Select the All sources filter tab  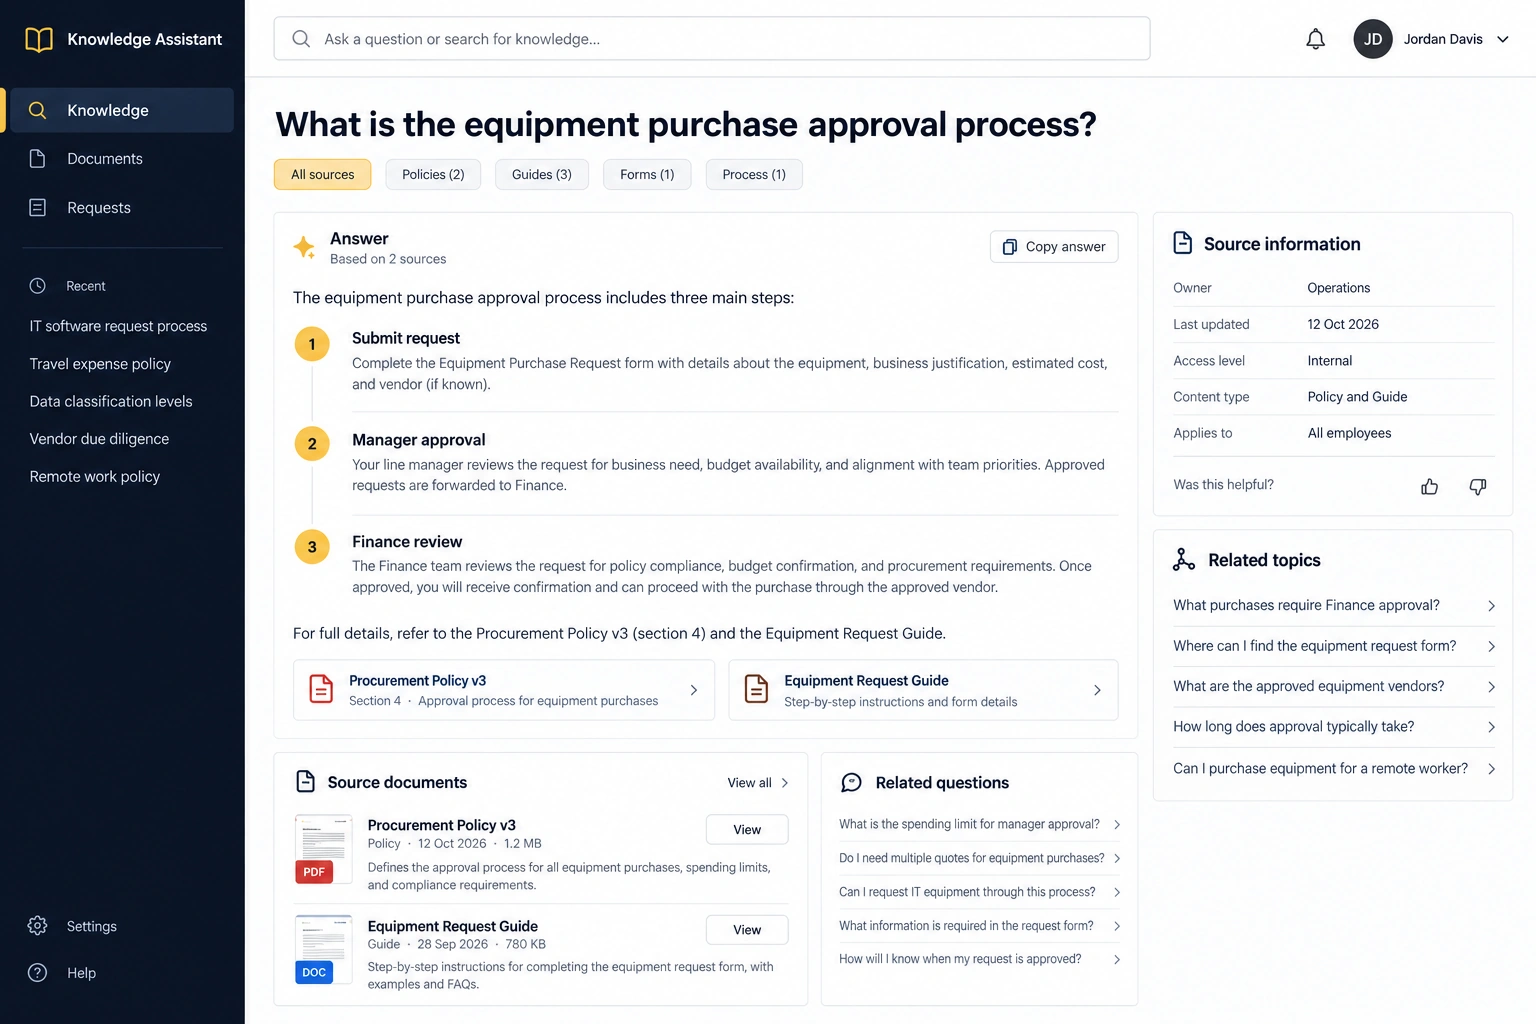[322, 174]
